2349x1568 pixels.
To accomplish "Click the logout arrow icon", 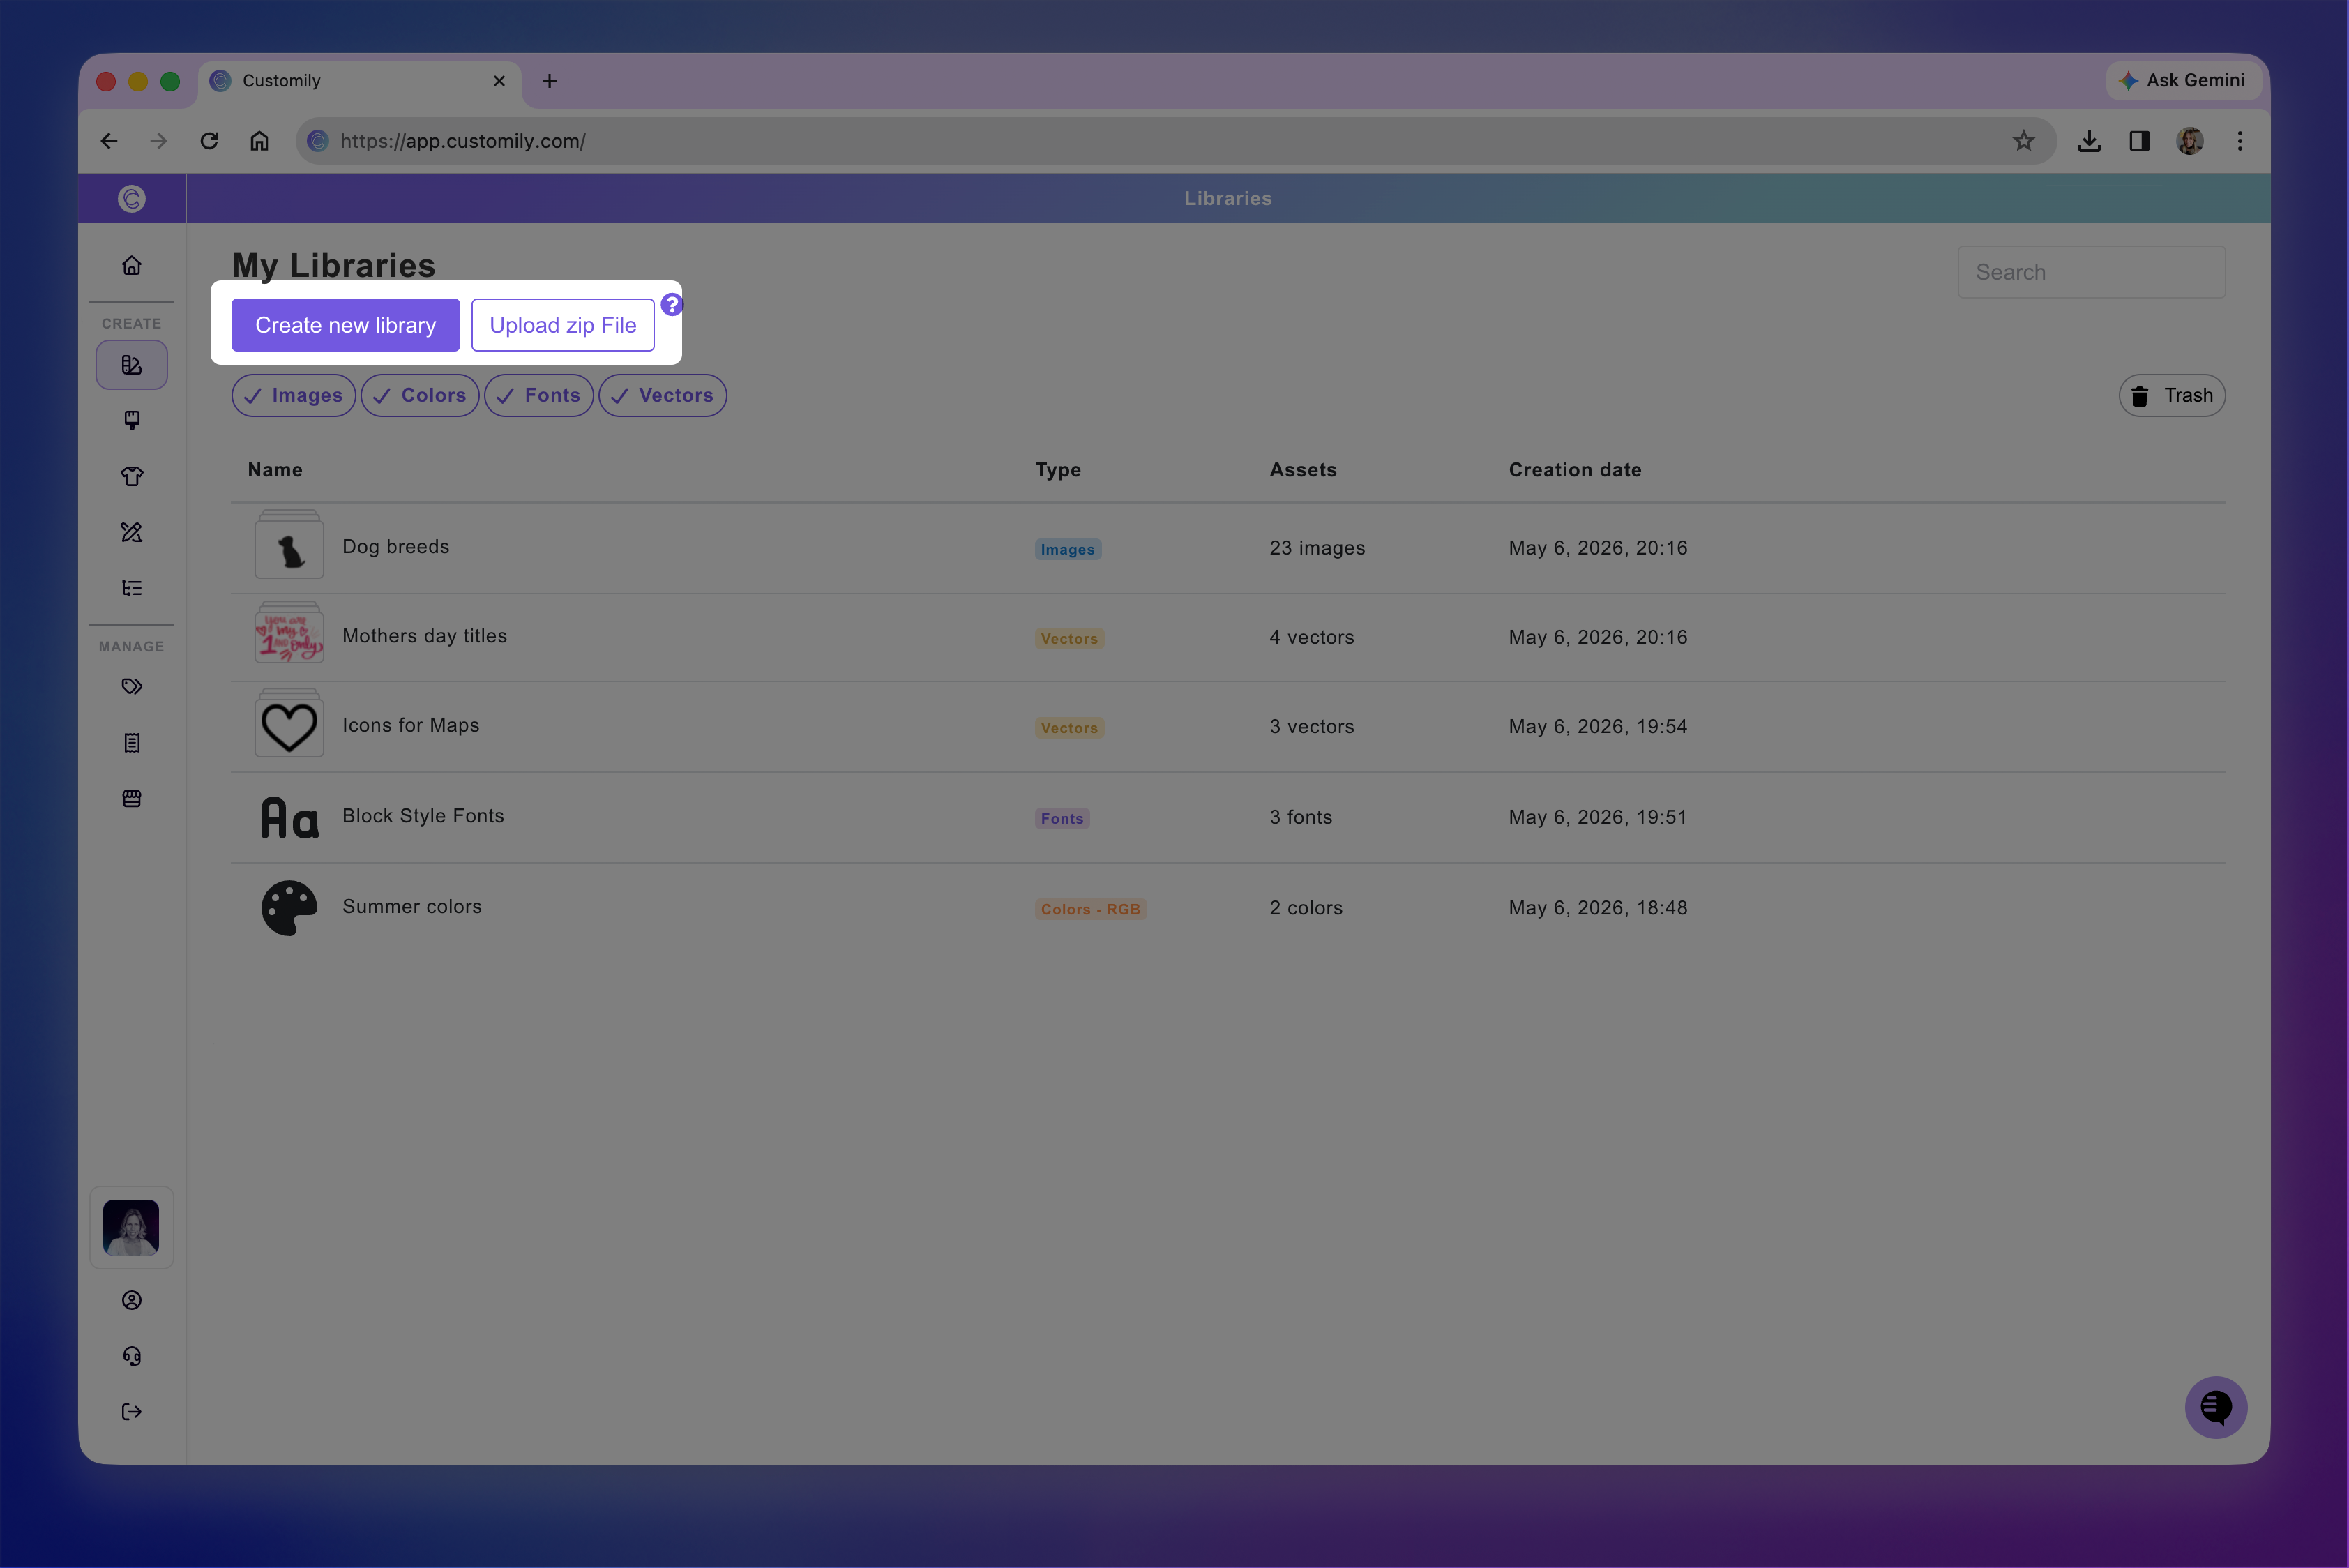I will tap(131, 1412).
